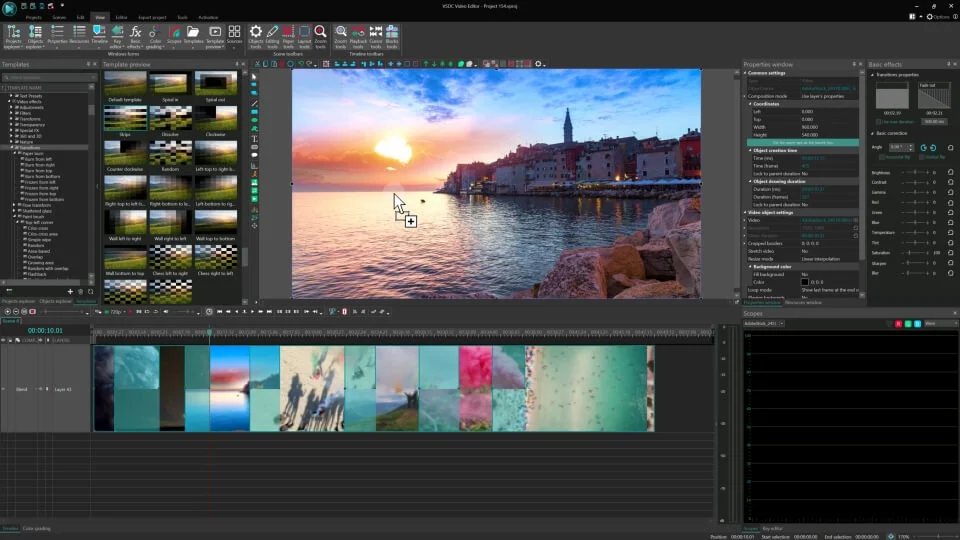960x540 pixels.
Task: Enable the Horizontal flip checkbox
Action: coord(882,157)
